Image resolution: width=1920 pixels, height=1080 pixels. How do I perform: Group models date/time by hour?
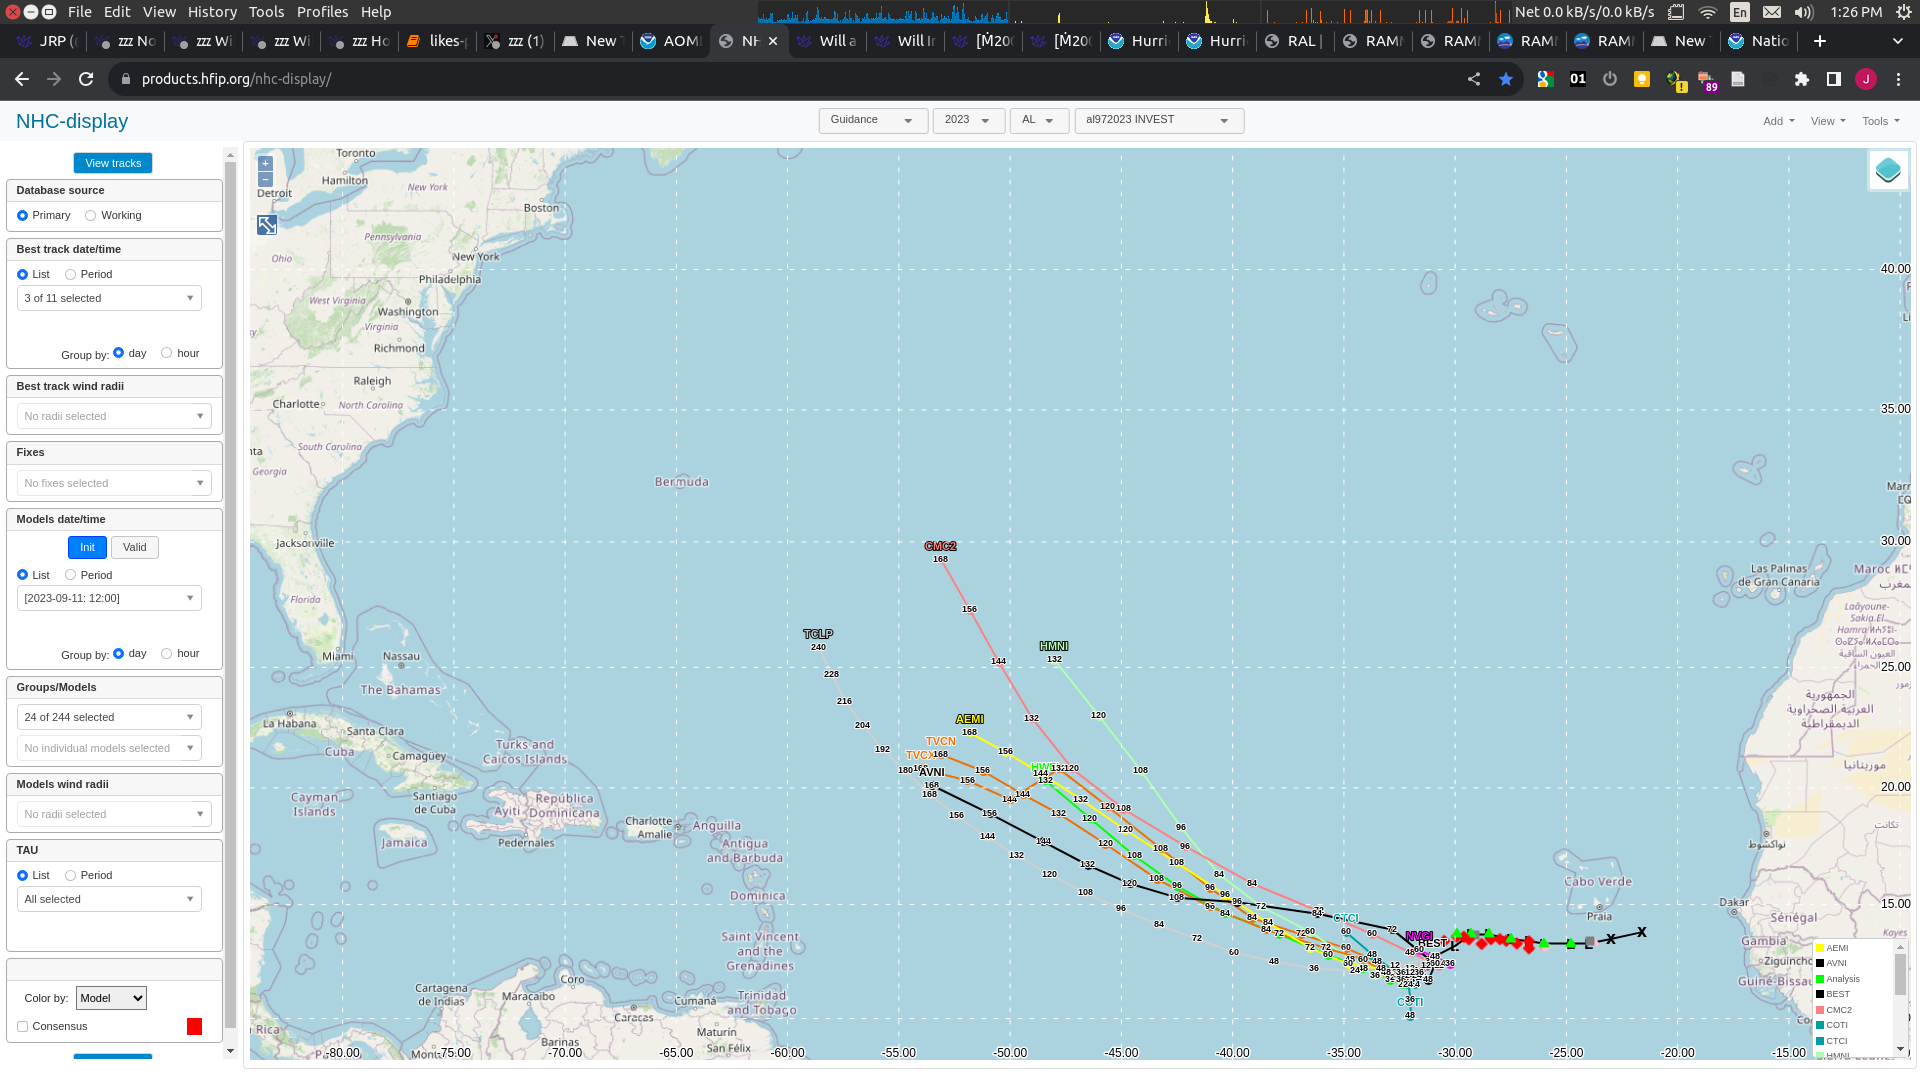click(x=167, y=654)
